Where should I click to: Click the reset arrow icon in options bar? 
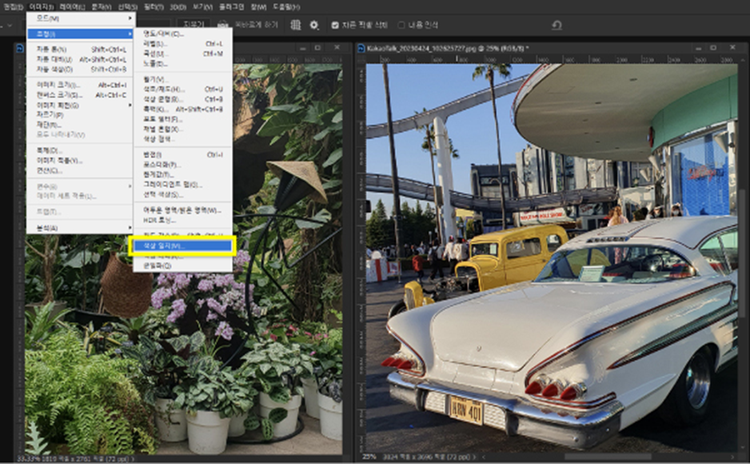click(556, 25)
